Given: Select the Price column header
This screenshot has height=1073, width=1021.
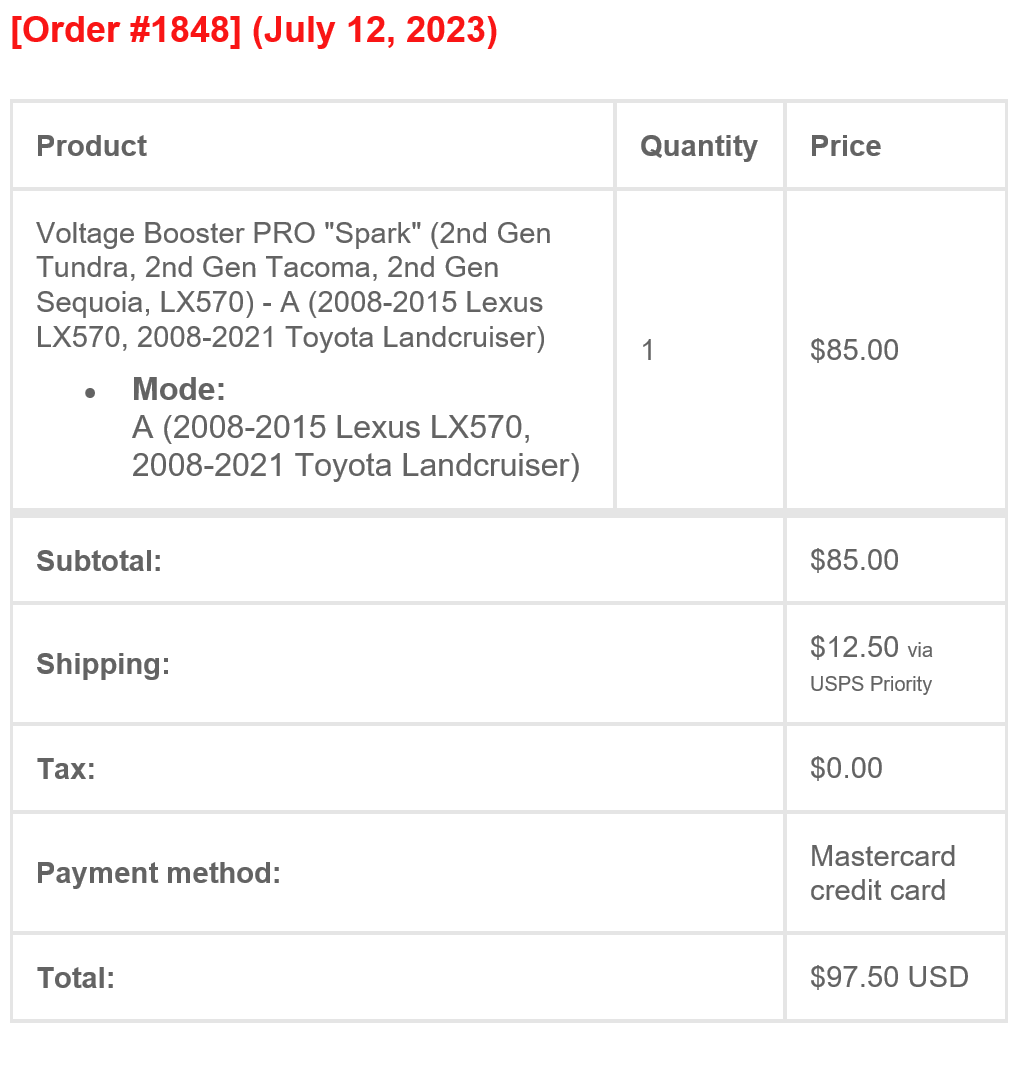Looking at the screenshot, I should point(846,146).
